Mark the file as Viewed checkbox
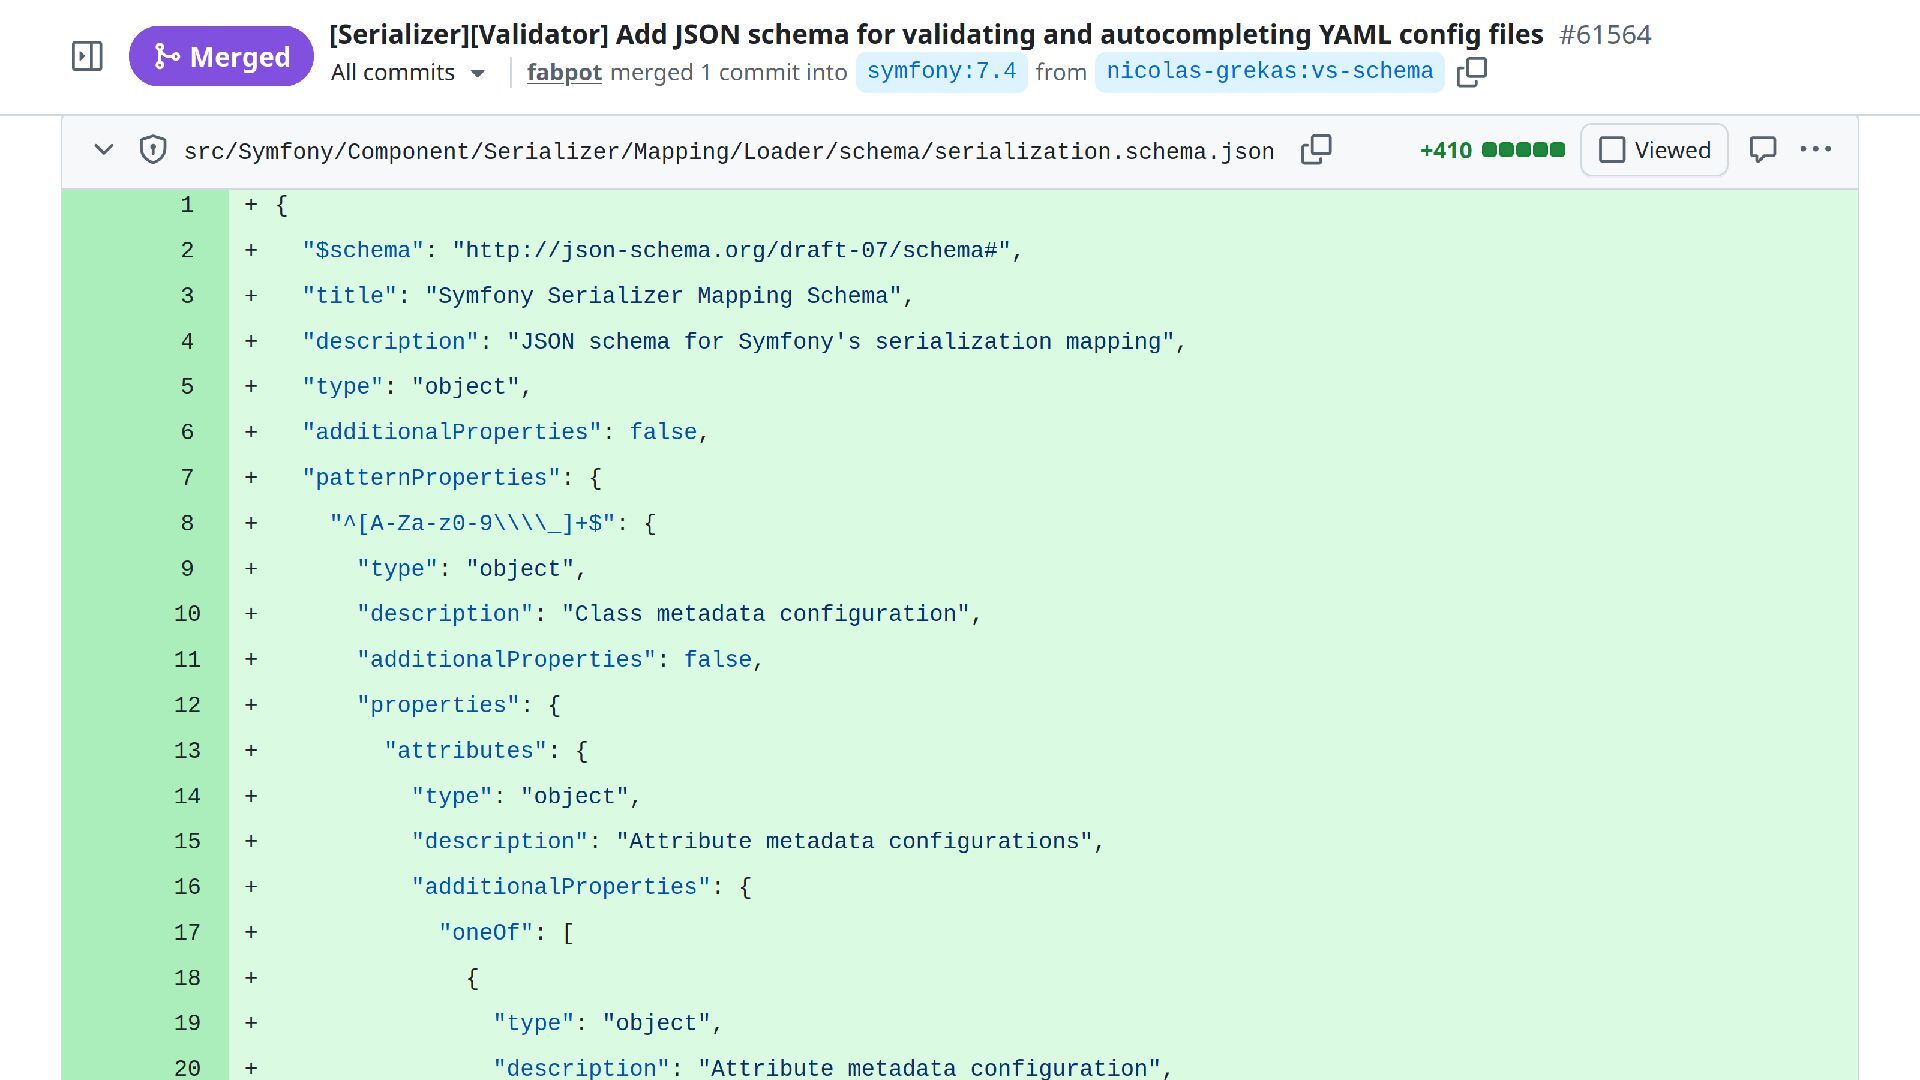This screenshot has width=1920, height=1080. [1612, 150]
